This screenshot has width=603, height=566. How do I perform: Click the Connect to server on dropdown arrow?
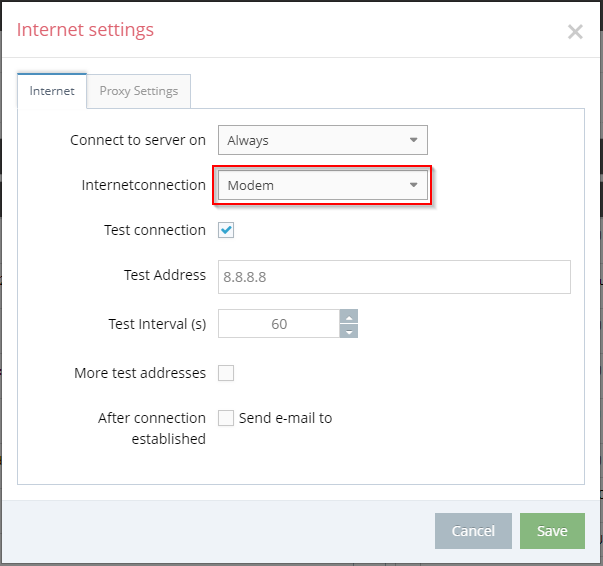[x=413, y=140]
